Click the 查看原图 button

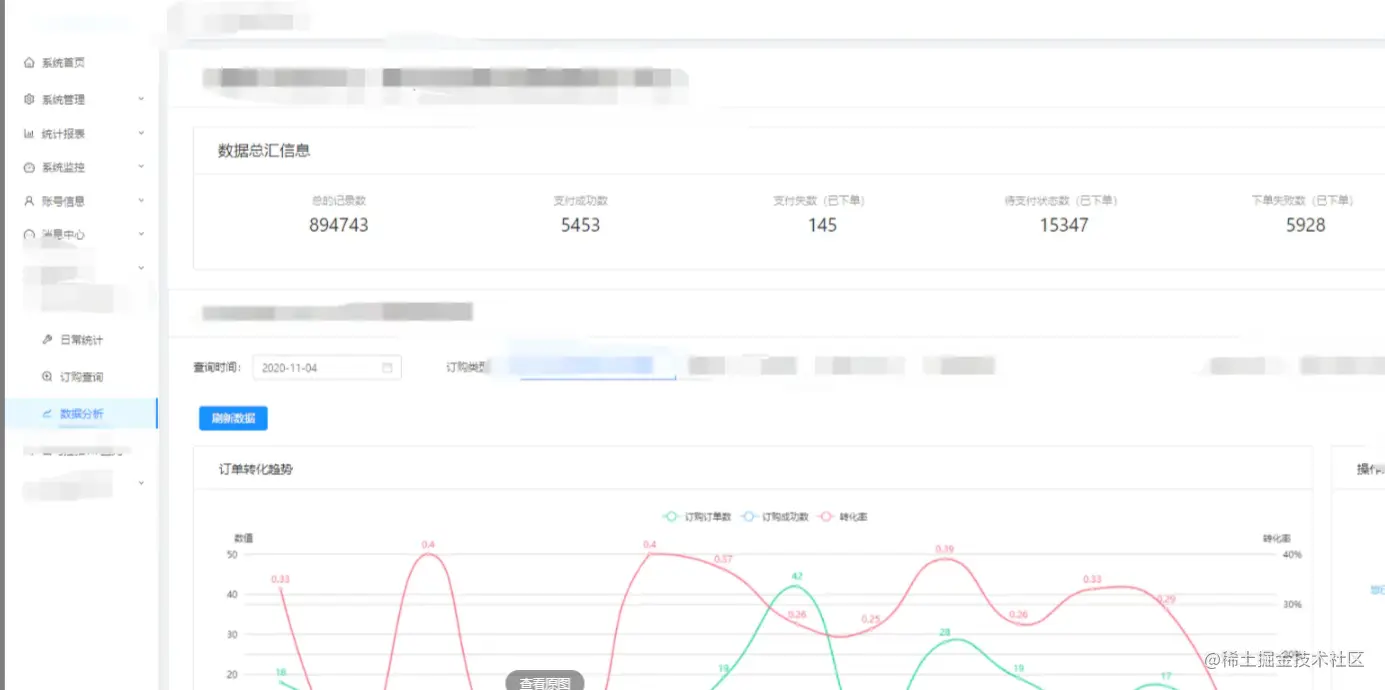[x=545, y=683]
